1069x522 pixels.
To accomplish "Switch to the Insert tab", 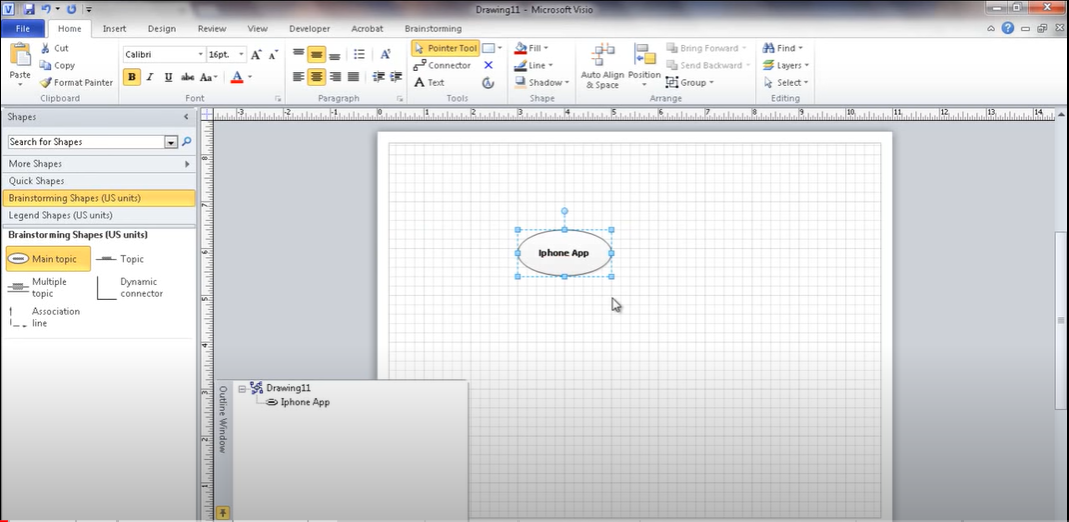I will point(114,29).
